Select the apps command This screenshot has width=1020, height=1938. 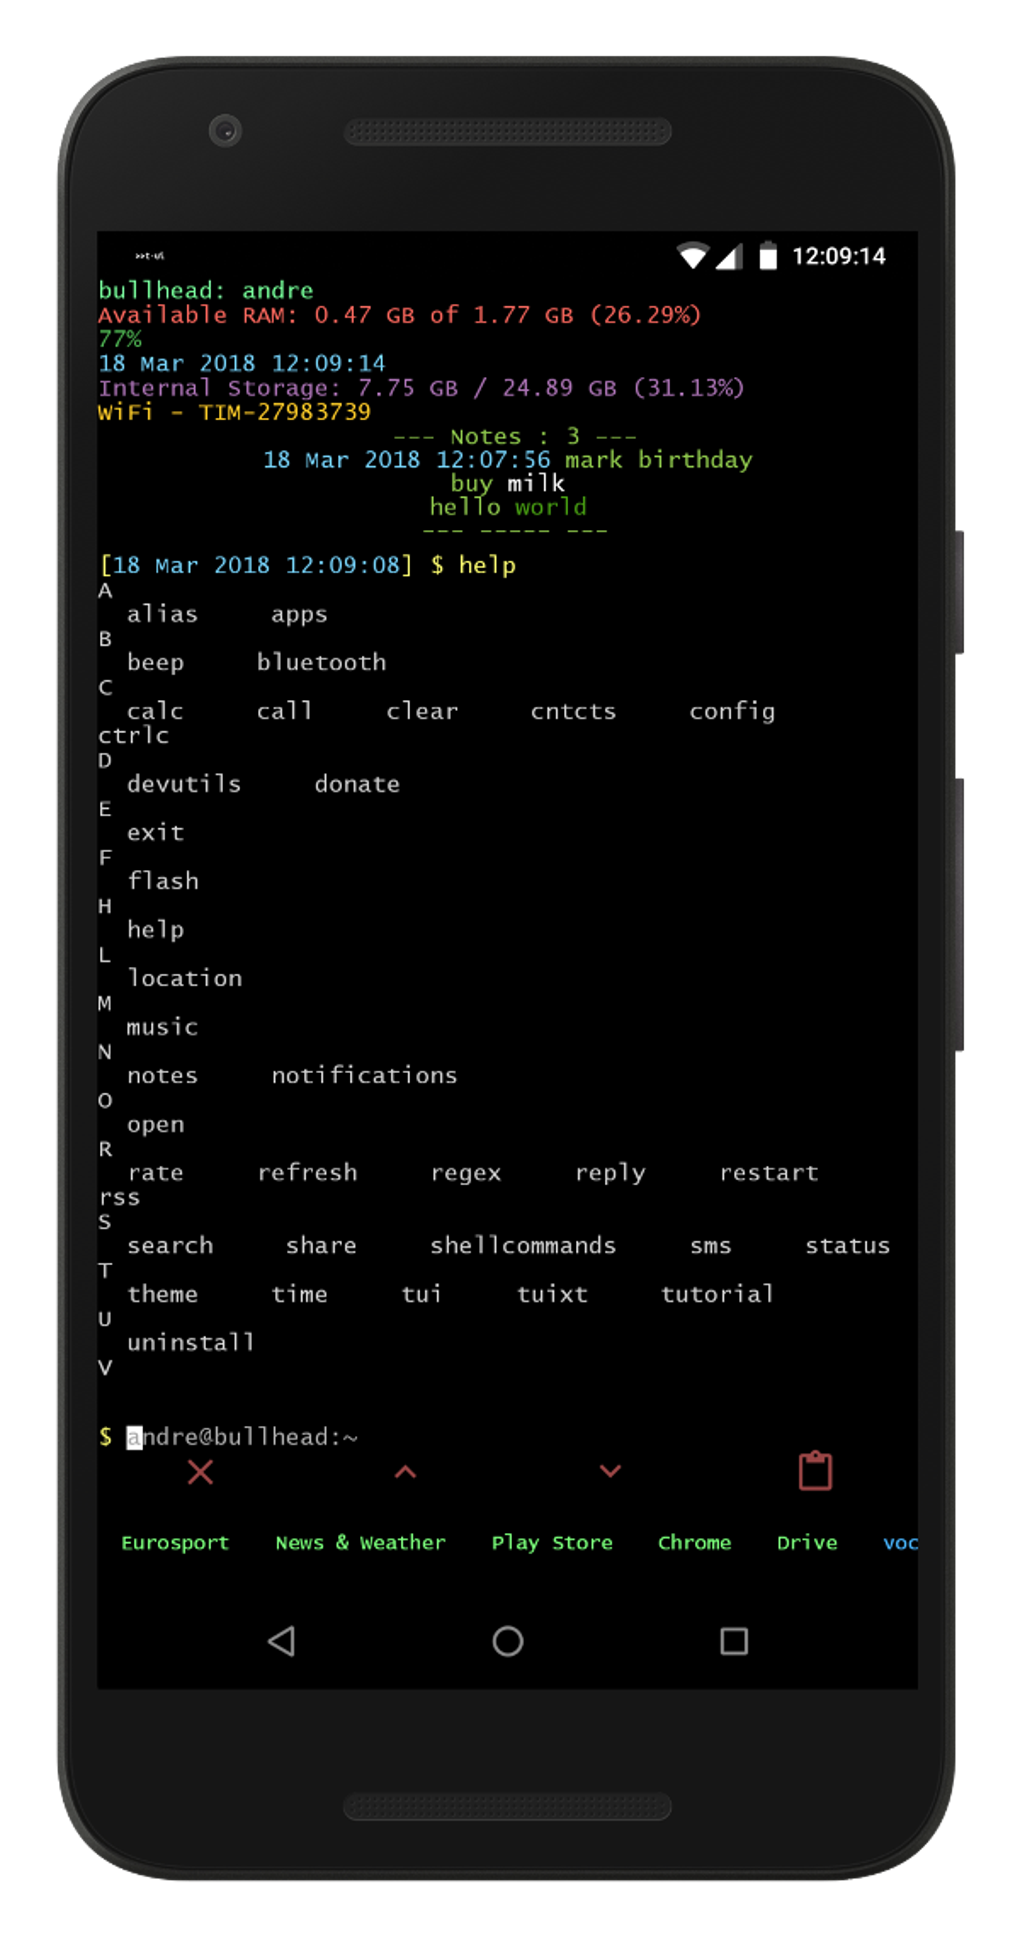tap(299, 615)
